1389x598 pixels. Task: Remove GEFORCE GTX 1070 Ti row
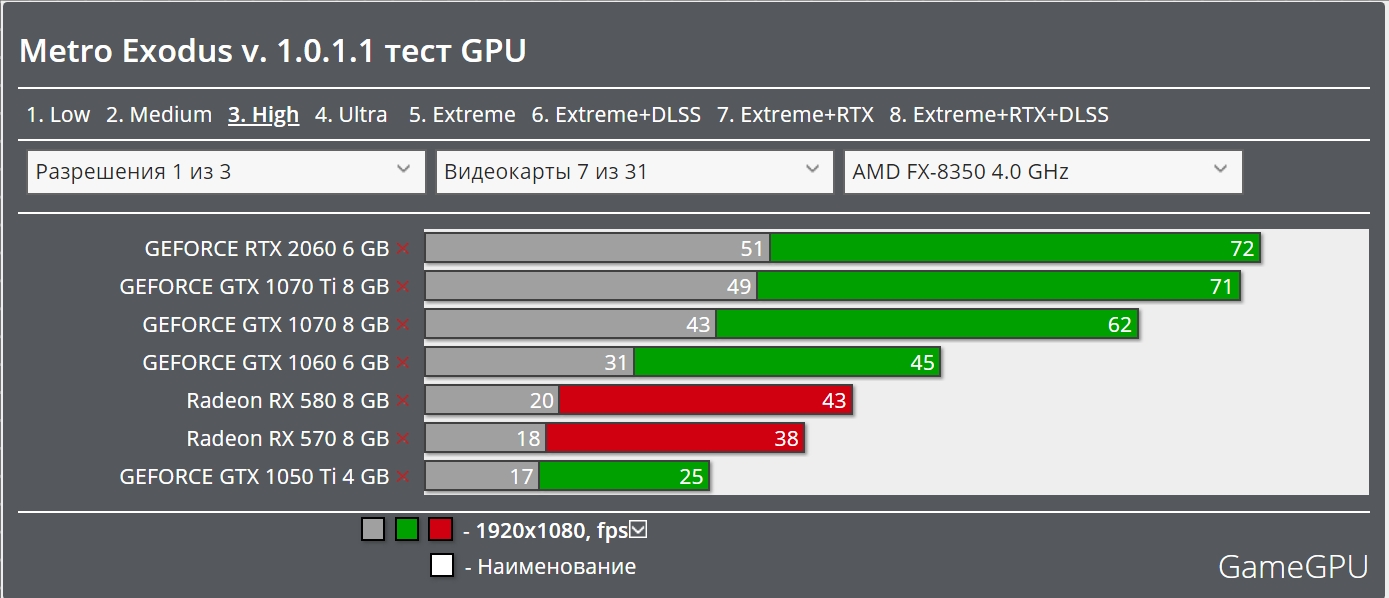[x=403, y=287]
